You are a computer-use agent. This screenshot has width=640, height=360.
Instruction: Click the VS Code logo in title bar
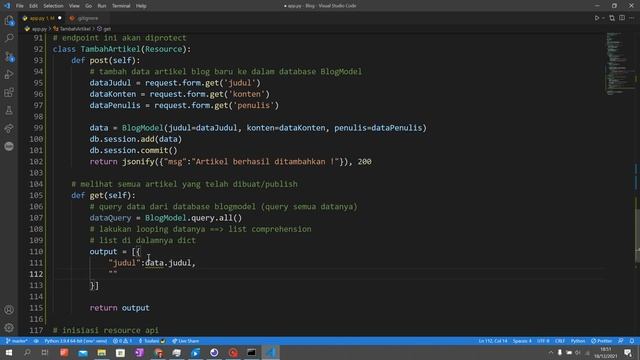[7, 6]
